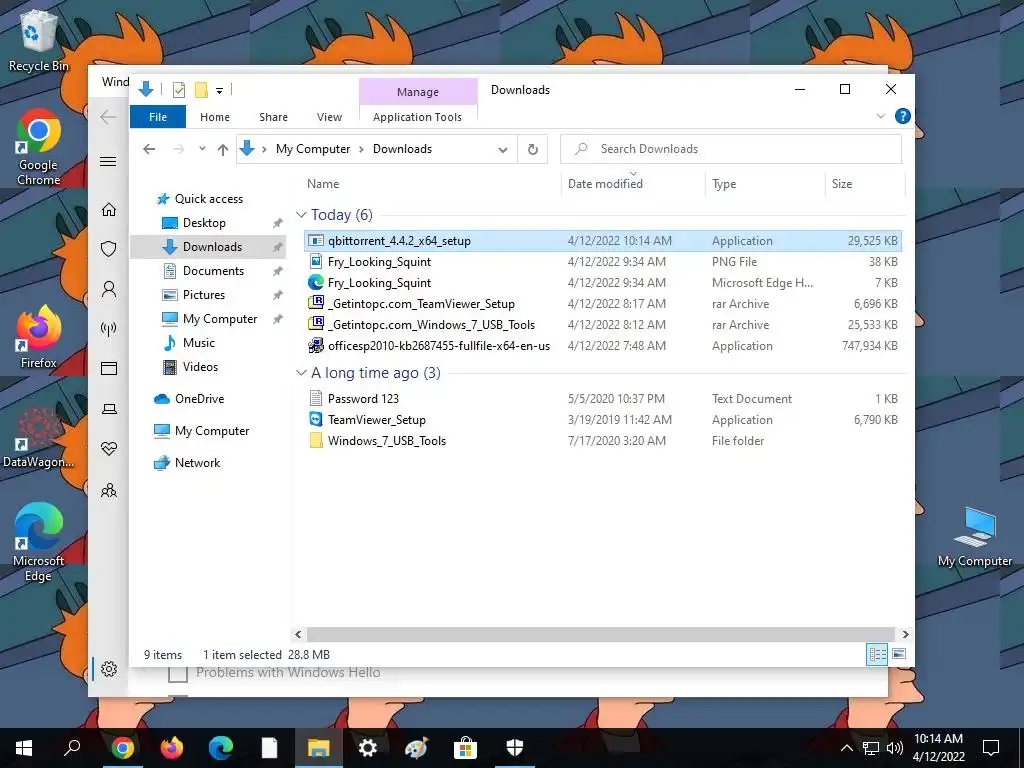Click breadcrumb arrow after My Computer
1024x768 pixels.
click(x=361, y=150)
